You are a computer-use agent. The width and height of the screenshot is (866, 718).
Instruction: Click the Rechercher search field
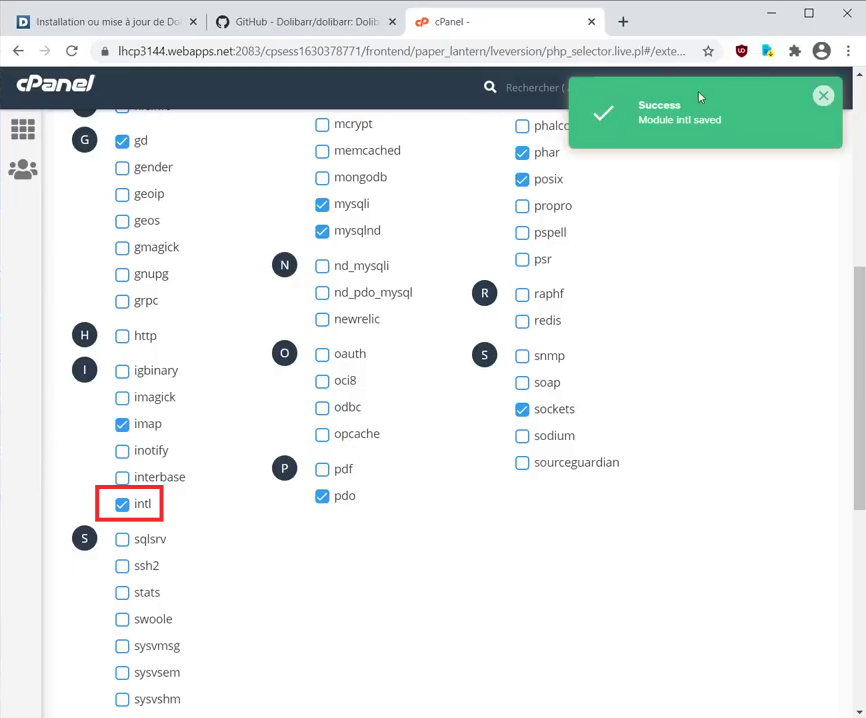(535, 88)
